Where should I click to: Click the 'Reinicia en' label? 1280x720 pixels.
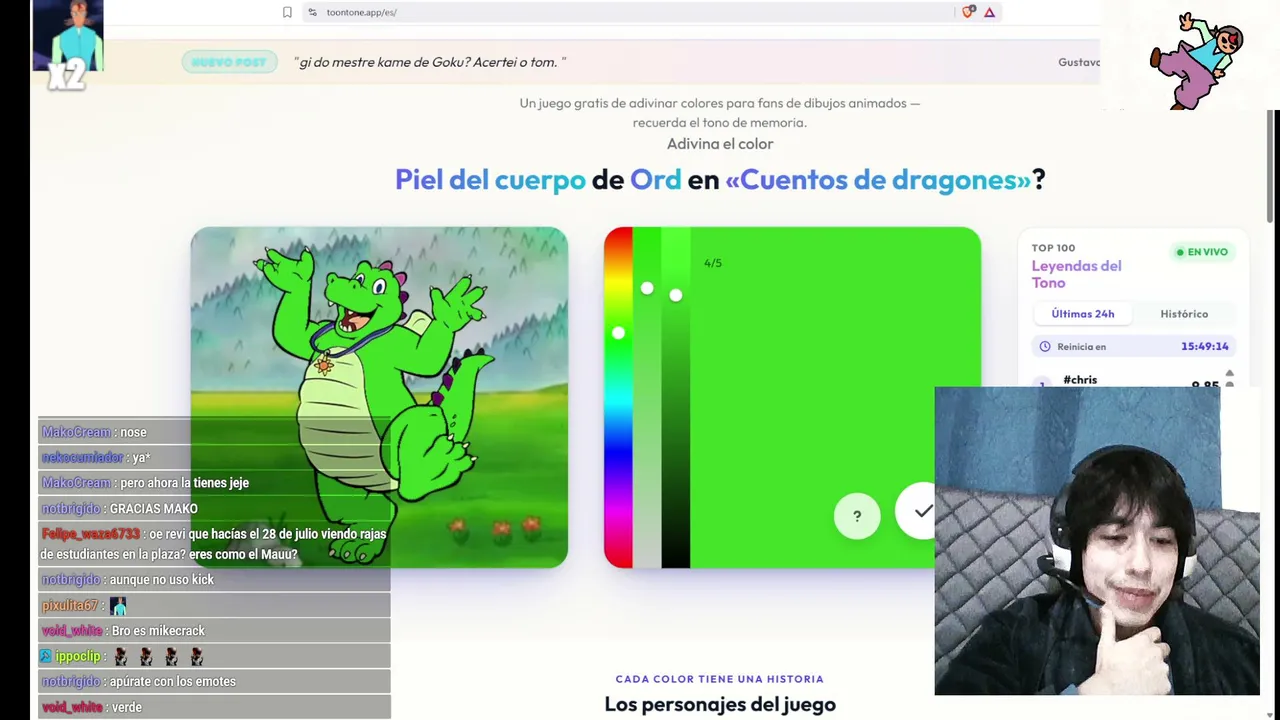tap(1081, 347)
